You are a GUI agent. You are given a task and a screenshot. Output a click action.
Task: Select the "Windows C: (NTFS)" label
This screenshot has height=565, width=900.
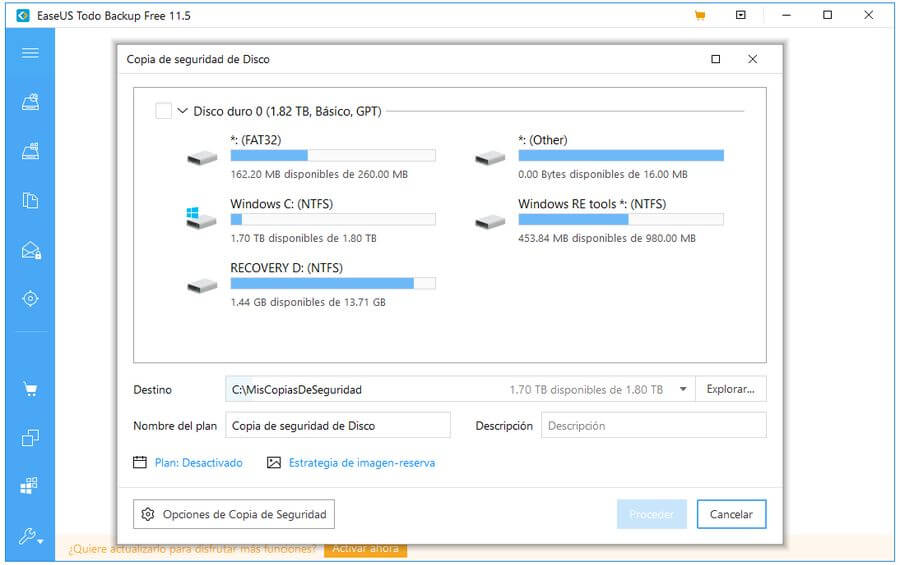(x=282, y=204)
